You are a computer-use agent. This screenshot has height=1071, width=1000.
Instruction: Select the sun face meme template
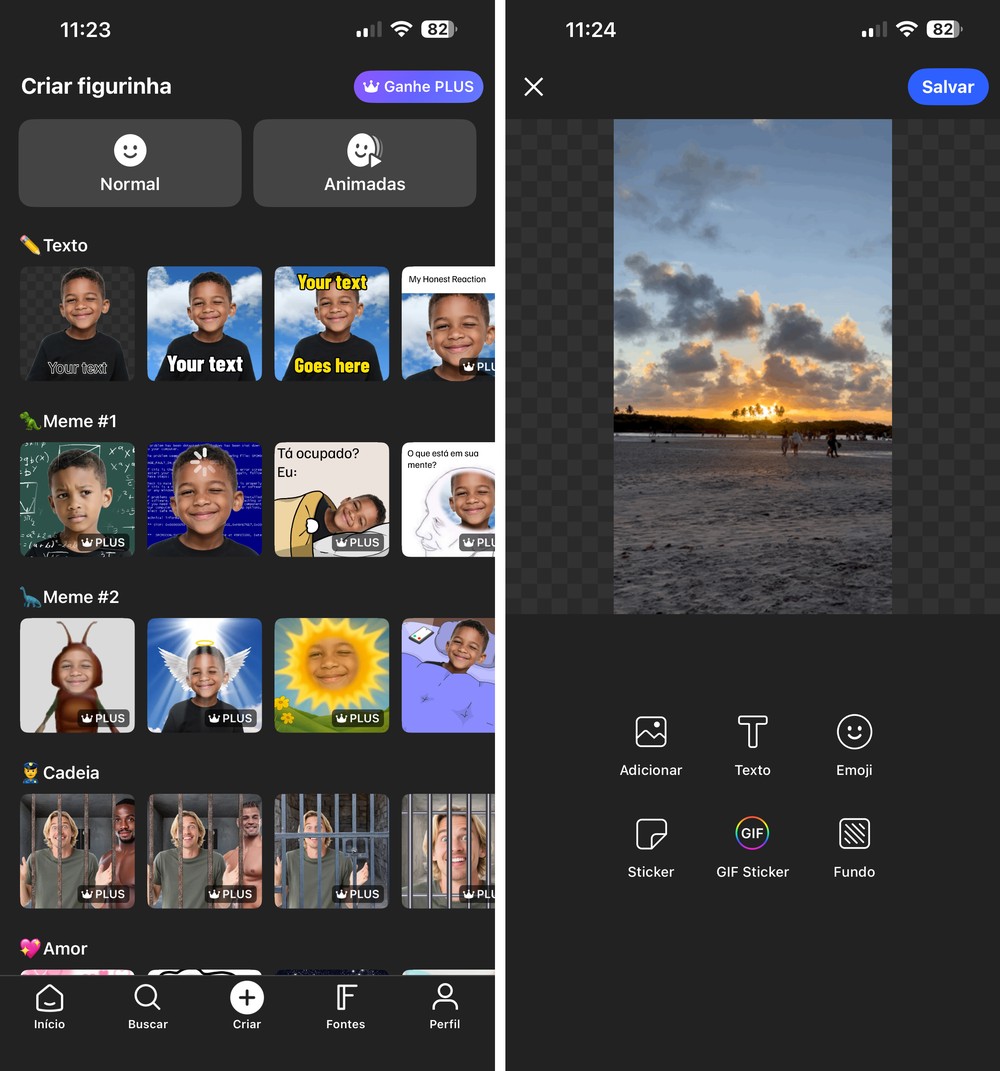tap(331, 676)
